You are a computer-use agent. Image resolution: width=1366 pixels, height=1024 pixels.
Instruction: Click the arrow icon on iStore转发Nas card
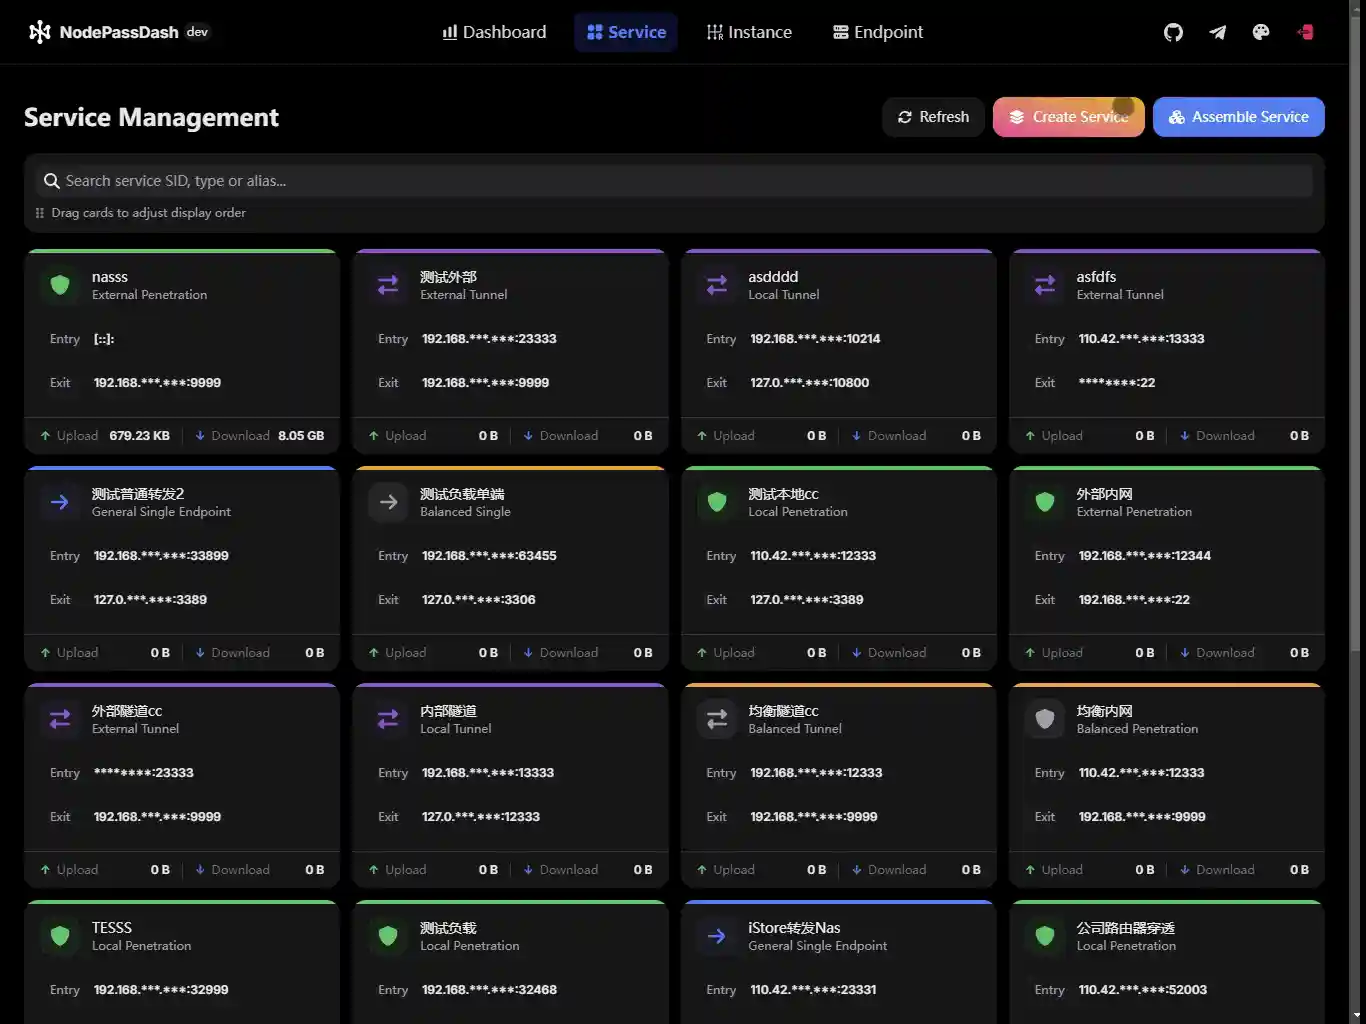717,936
